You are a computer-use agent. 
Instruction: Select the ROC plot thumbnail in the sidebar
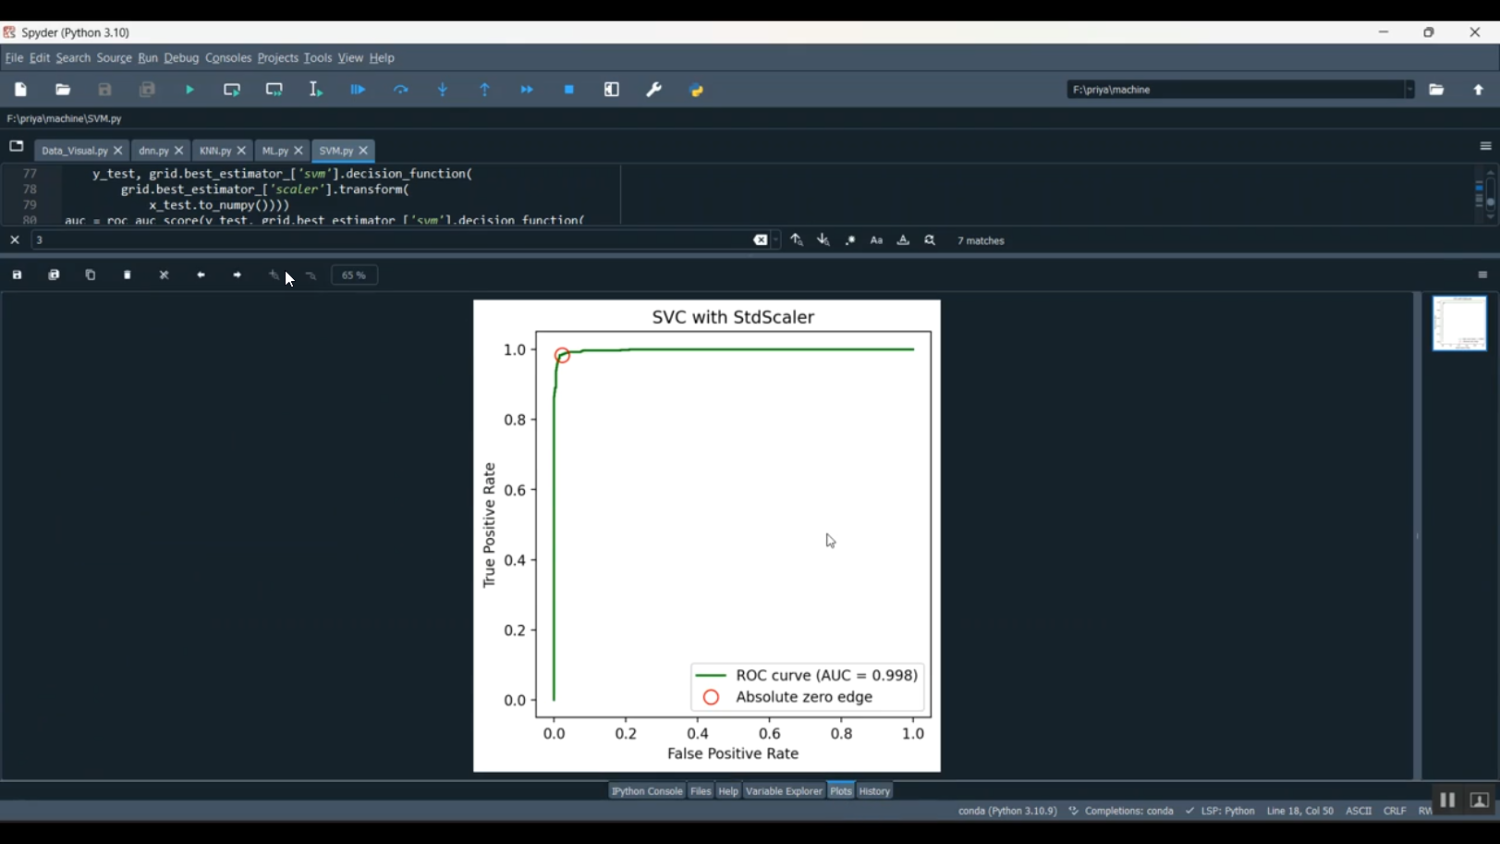coord(1459,323)
